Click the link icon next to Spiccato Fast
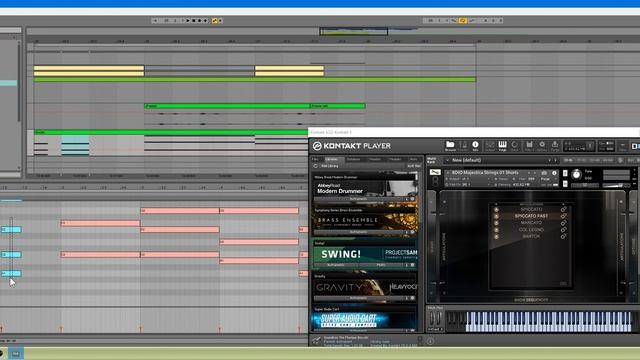 click(563, 216)
